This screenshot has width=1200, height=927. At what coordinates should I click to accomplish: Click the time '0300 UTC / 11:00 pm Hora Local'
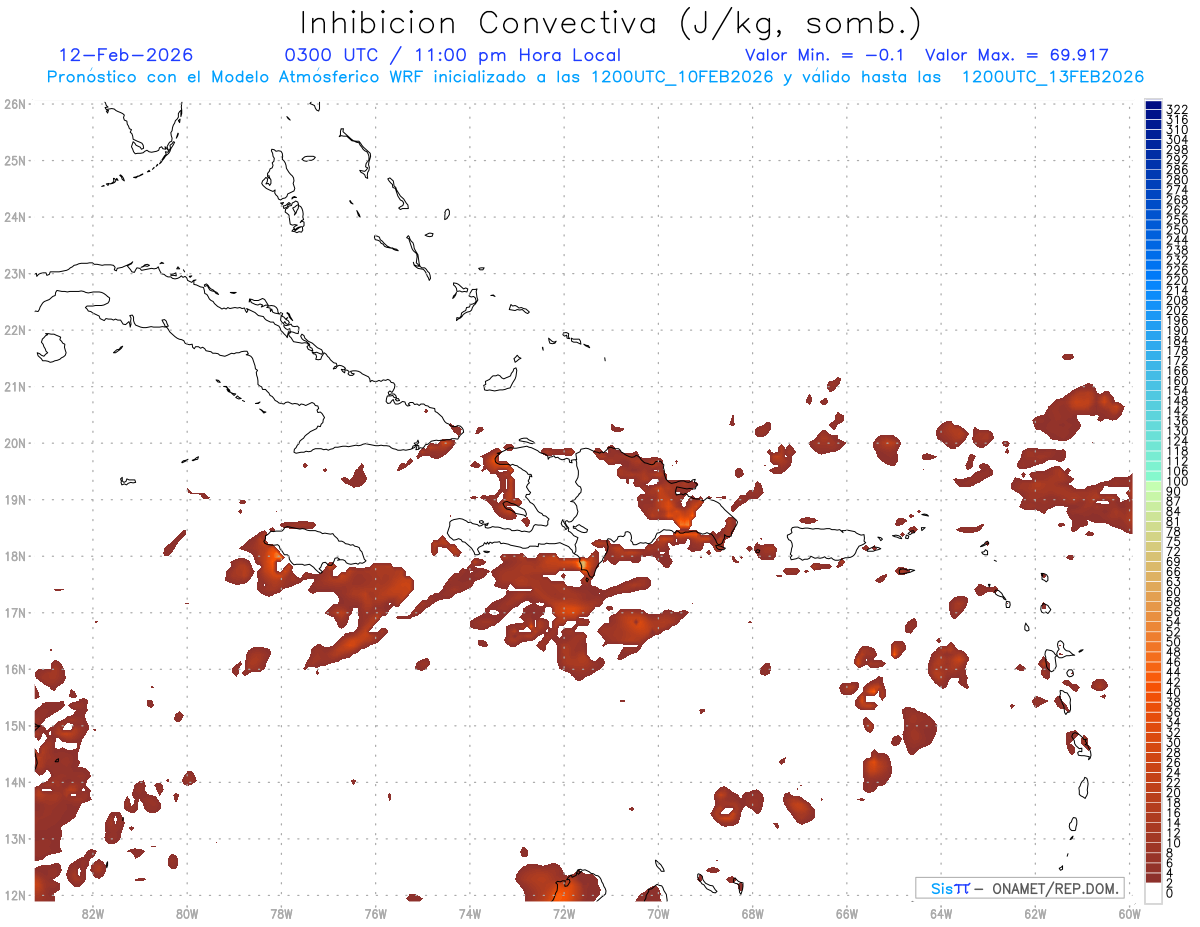click(x=453, y=56)
